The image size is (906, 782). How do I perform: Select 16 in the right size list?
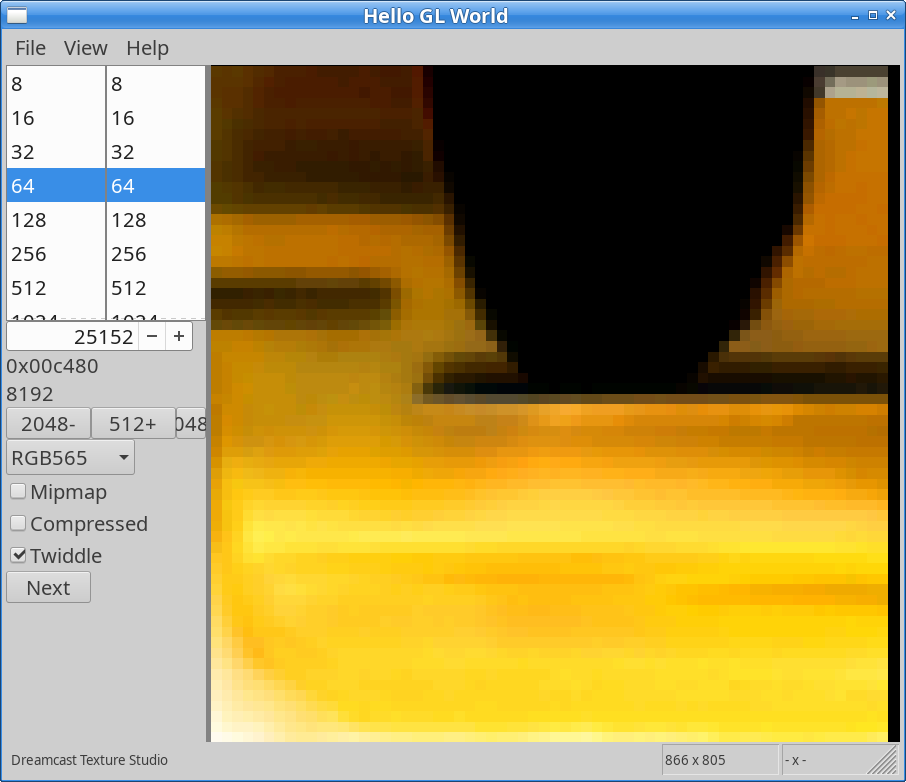pos(156,118)
